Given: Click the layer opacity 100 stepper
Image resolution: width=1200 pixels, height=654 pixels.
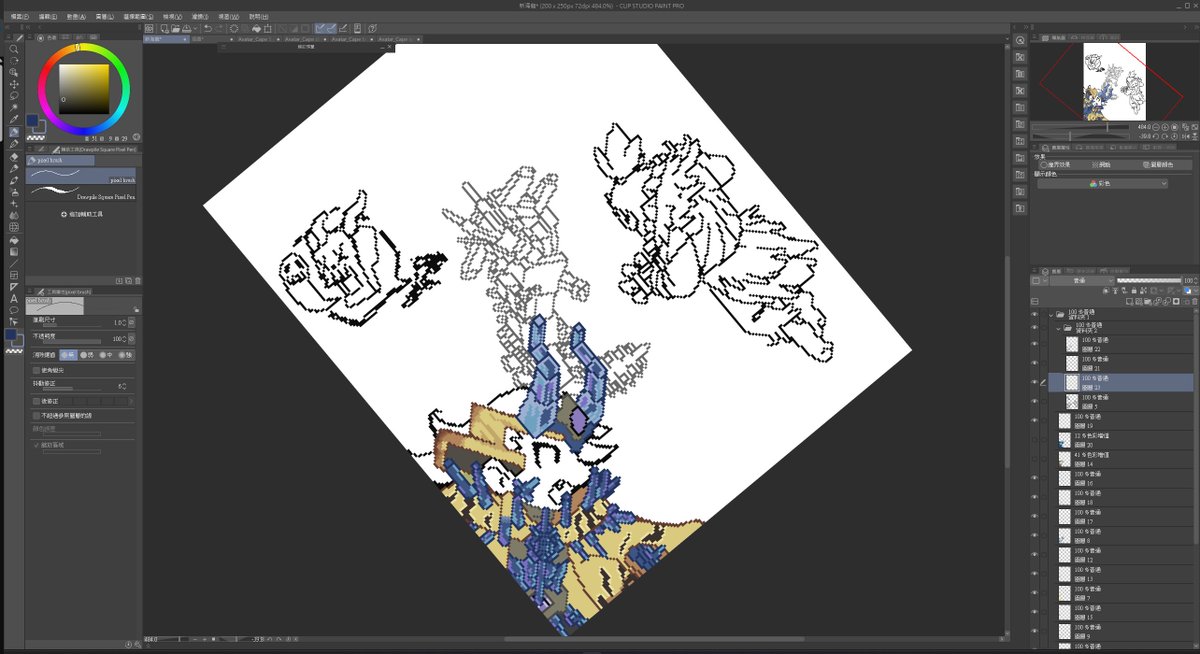Looking at the screenshot, I should 1196,281.
